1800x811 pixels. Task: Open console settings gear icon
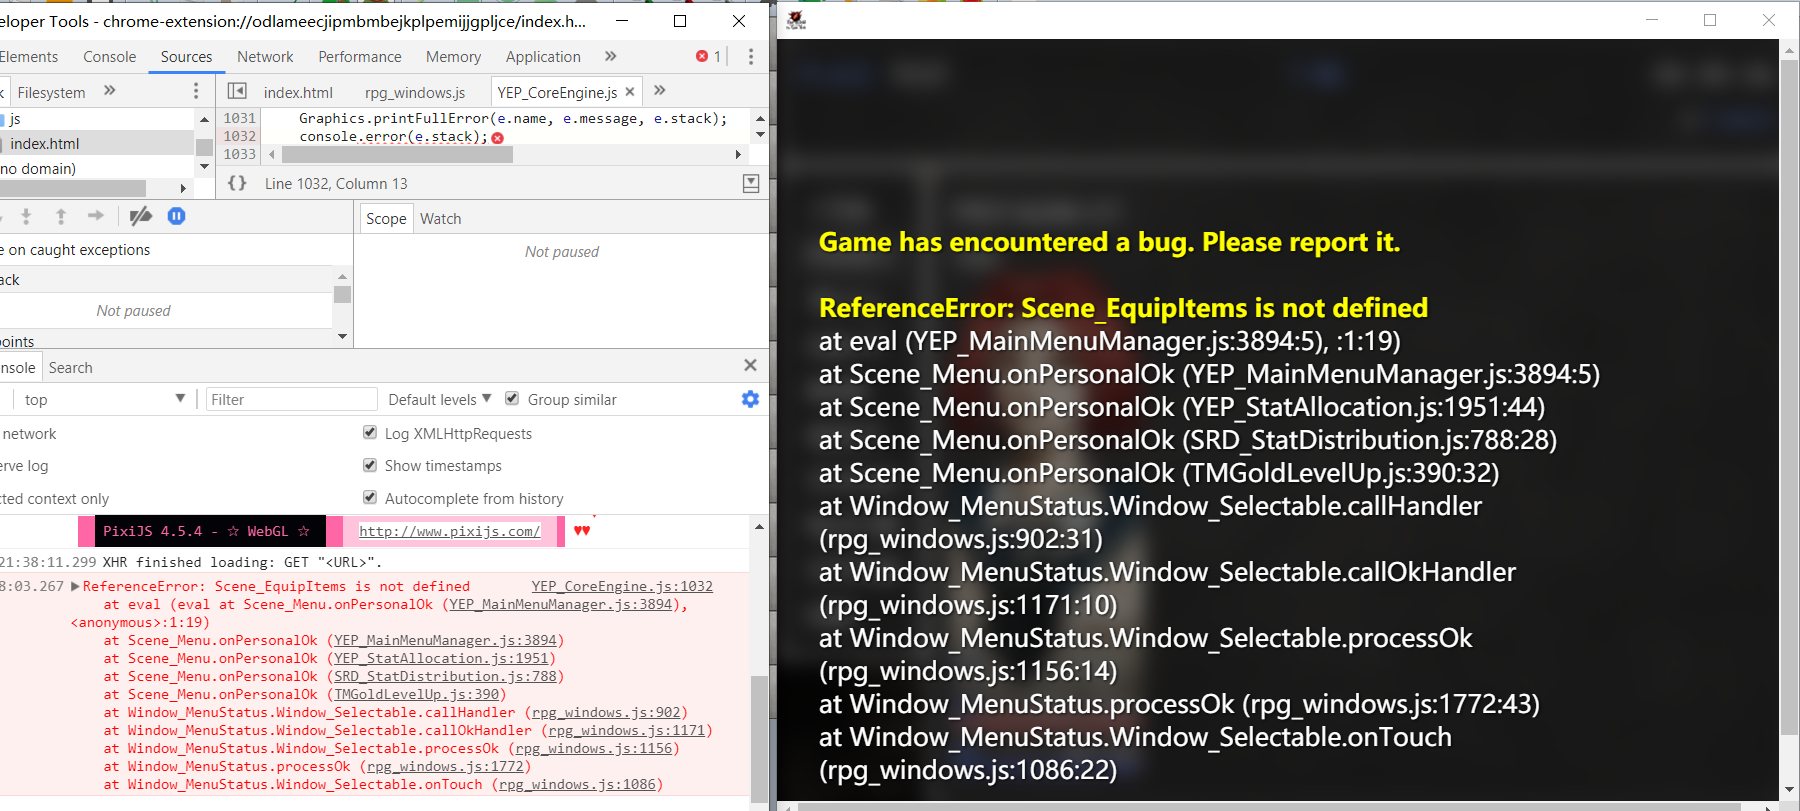(x=750, y=399)
